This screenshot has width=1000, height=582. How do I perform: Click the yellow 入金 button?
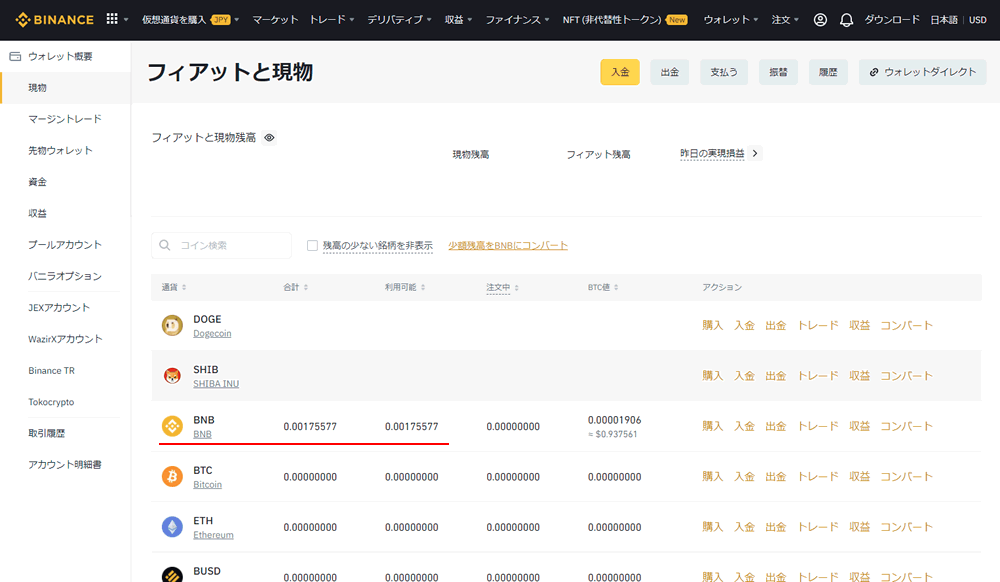click(620, 72)
